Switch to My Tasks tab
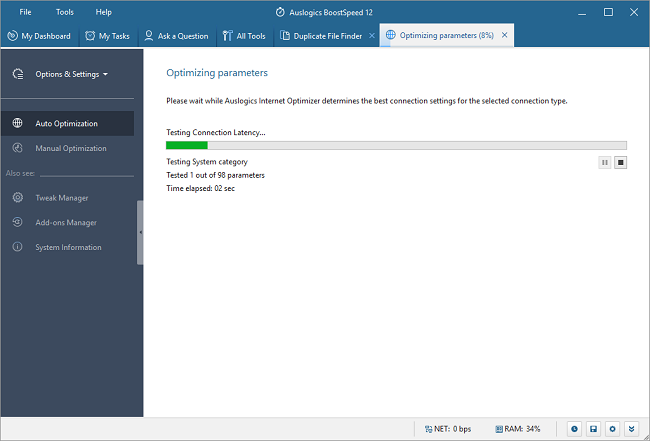This screenshot has height=441, width=650. coord(107,36)
